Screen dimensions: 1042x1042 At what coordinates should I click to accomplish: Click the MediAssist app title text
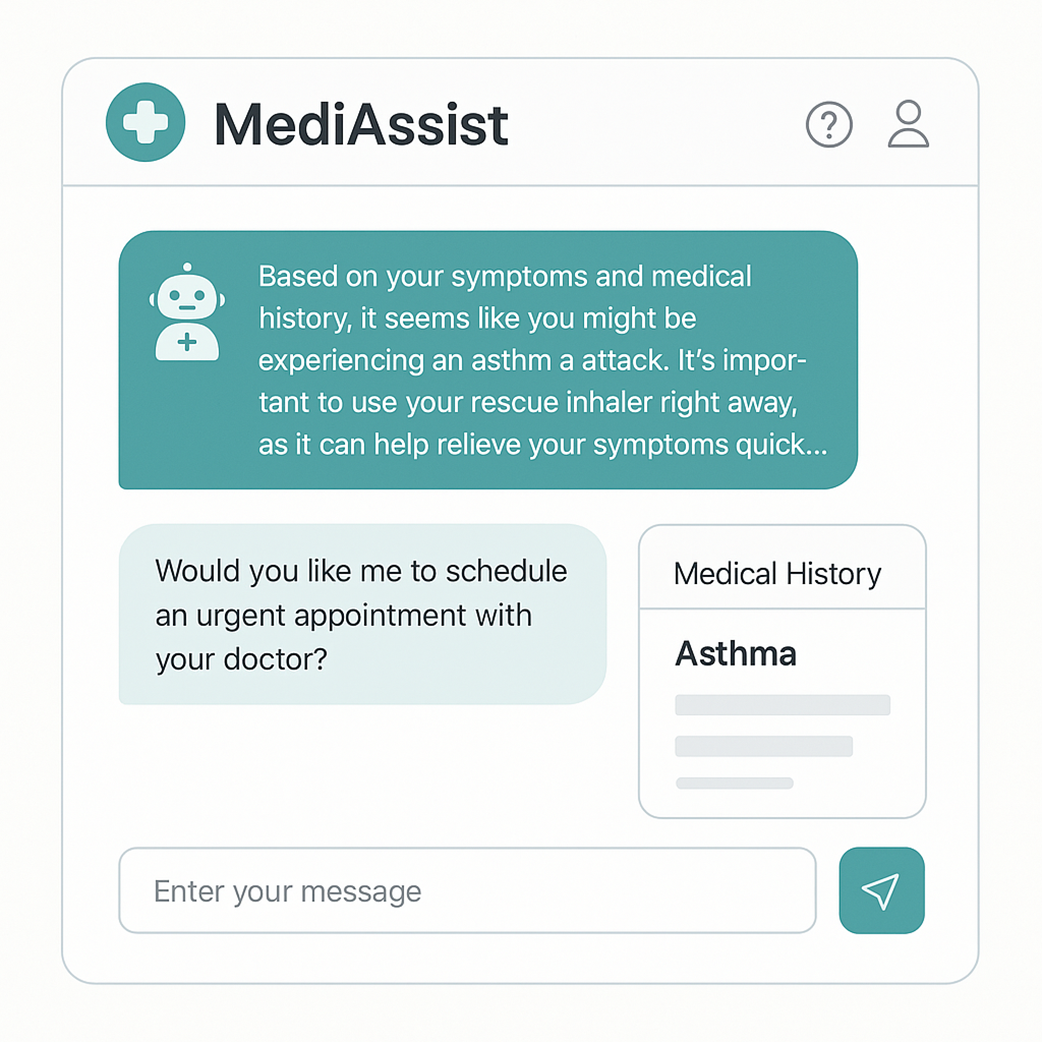(361, 125)
